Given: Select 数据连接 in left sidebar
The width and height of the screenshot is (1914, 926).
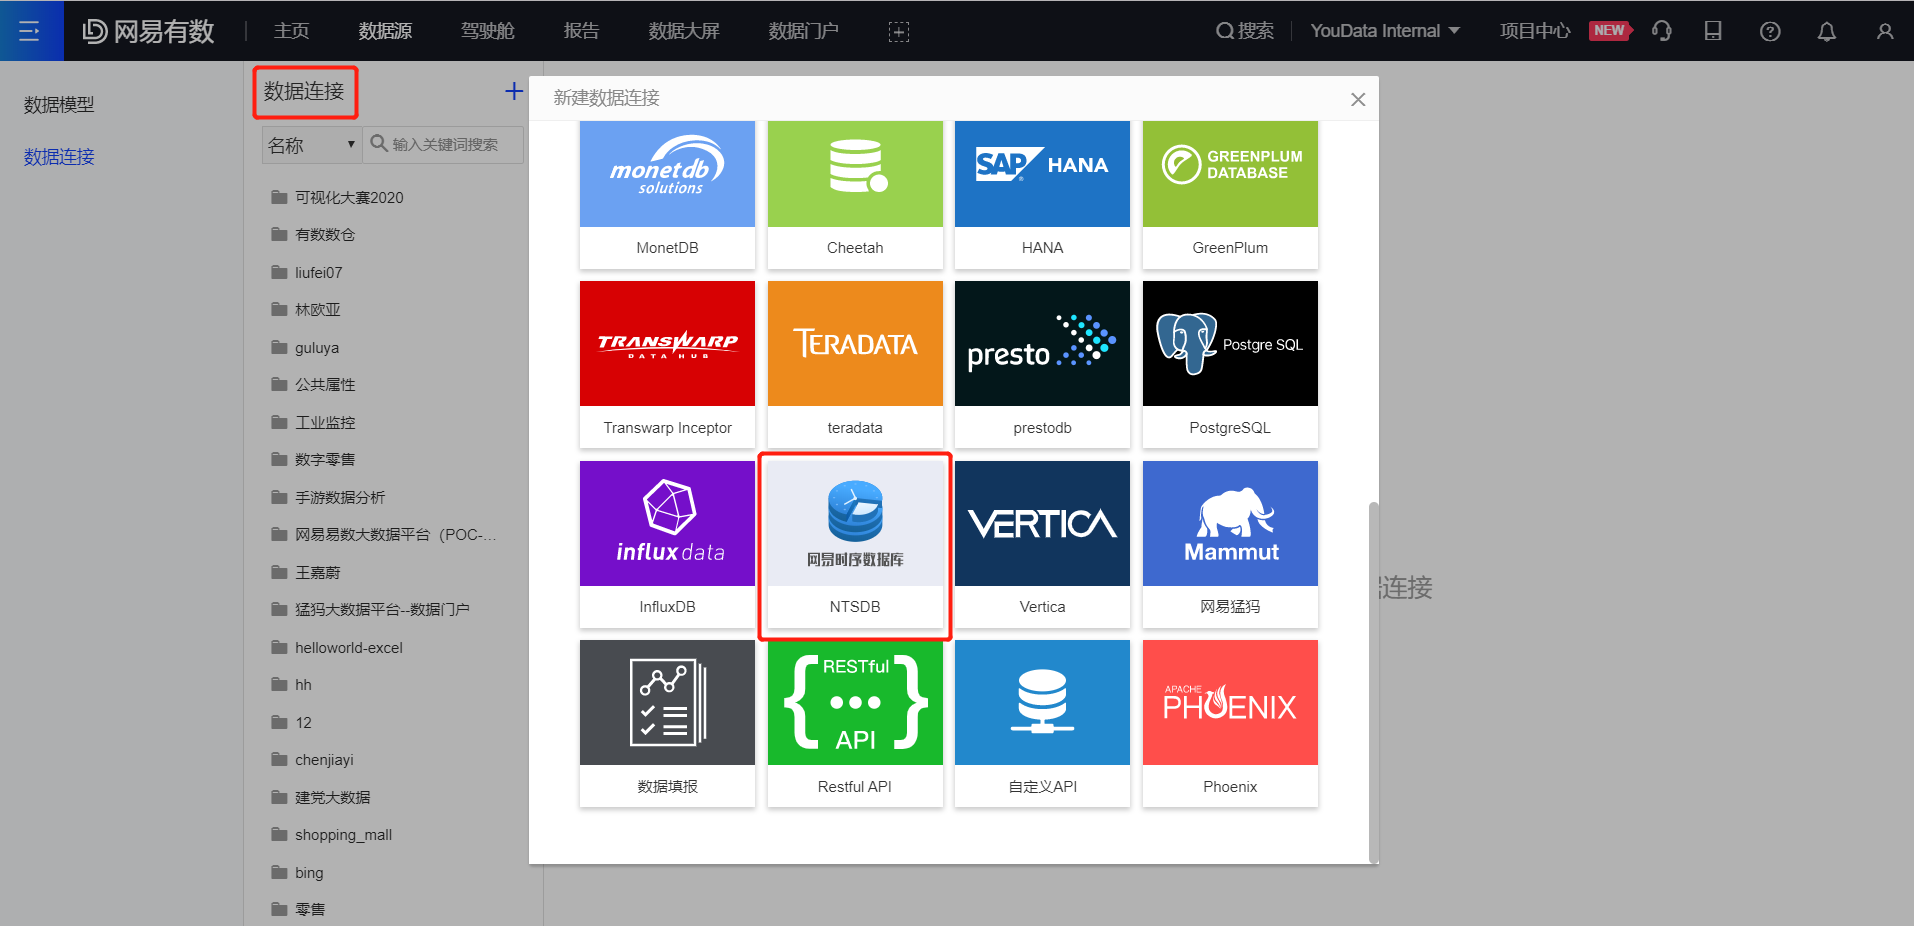Looking at the screenshot, I should (x=59, y=156).
